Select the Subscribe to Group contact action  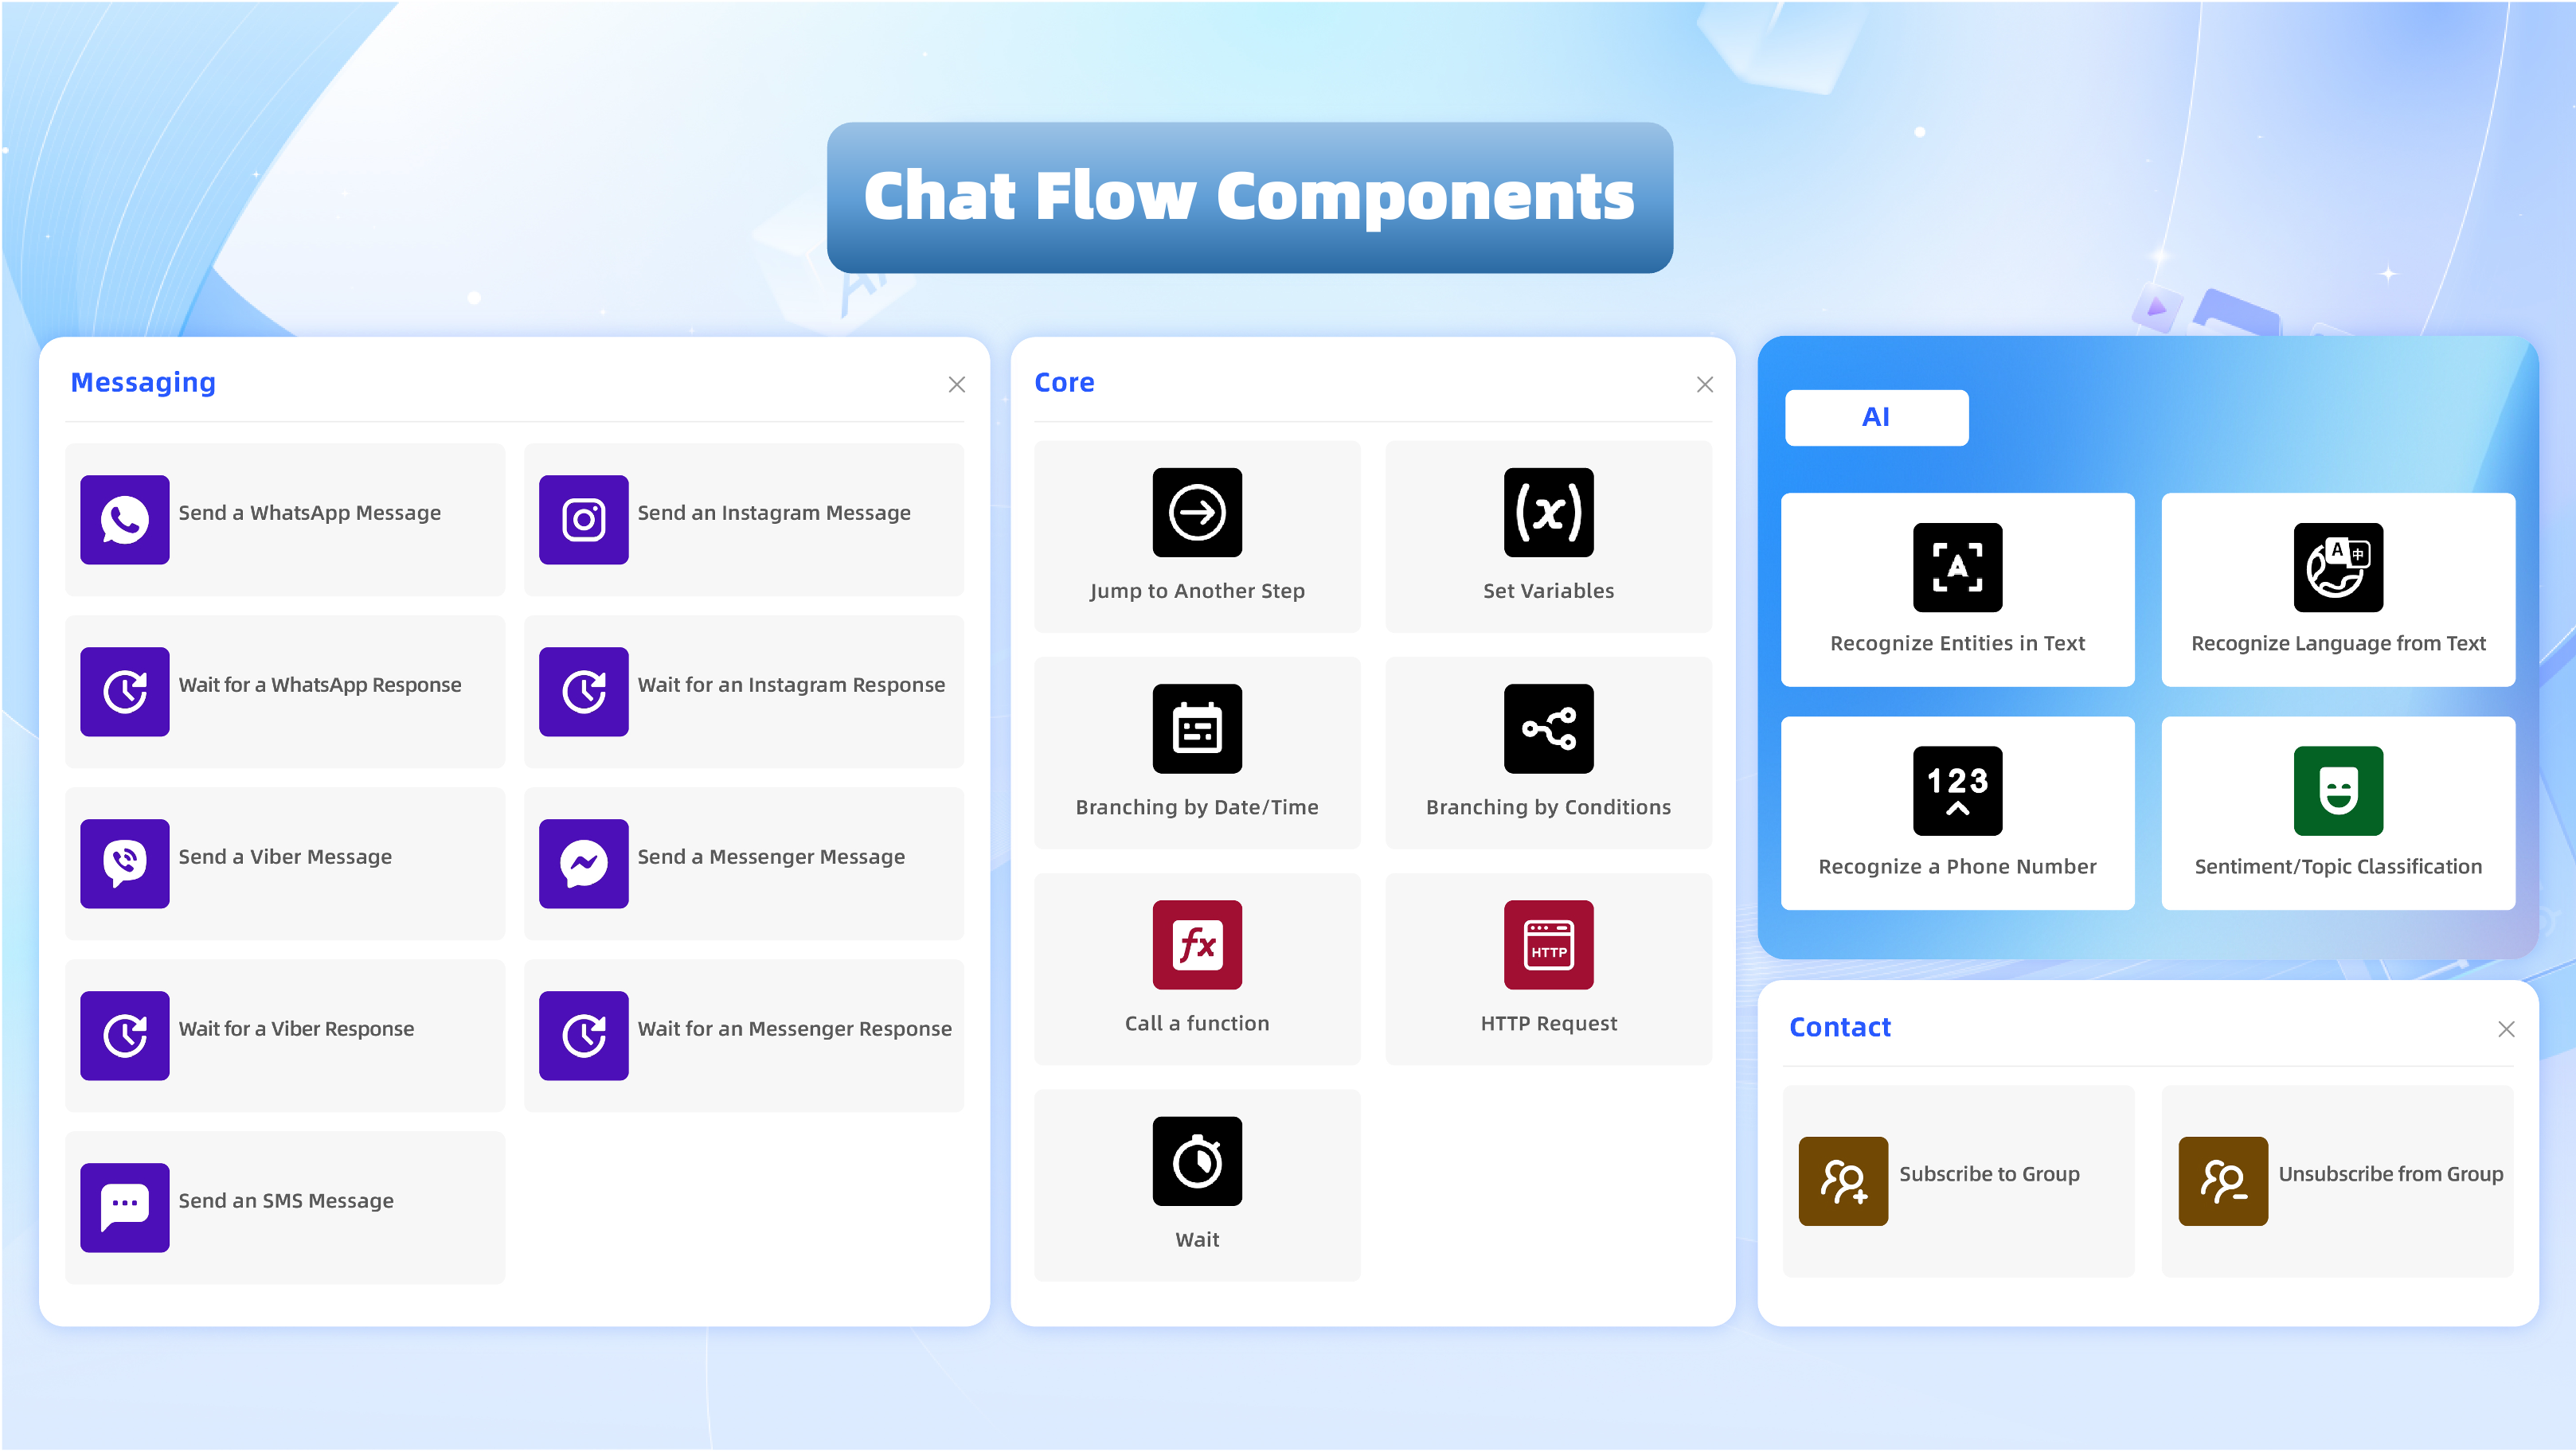point(1957,1181)
